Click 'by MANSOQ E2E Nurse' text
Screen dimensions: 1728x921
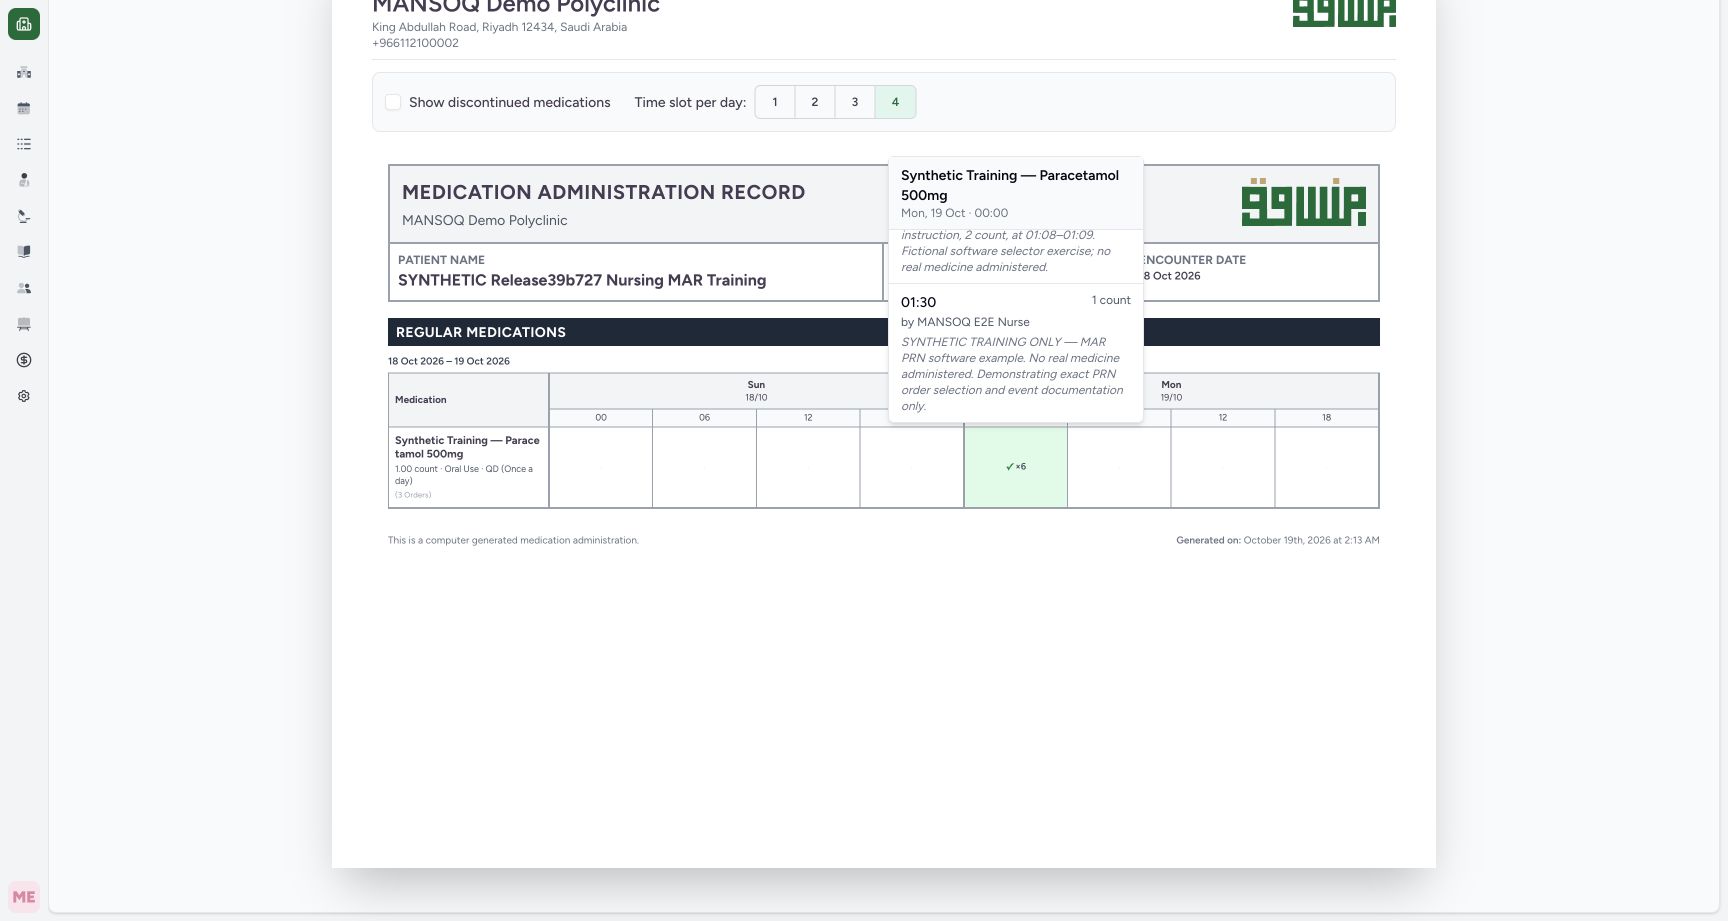point(965,322)
